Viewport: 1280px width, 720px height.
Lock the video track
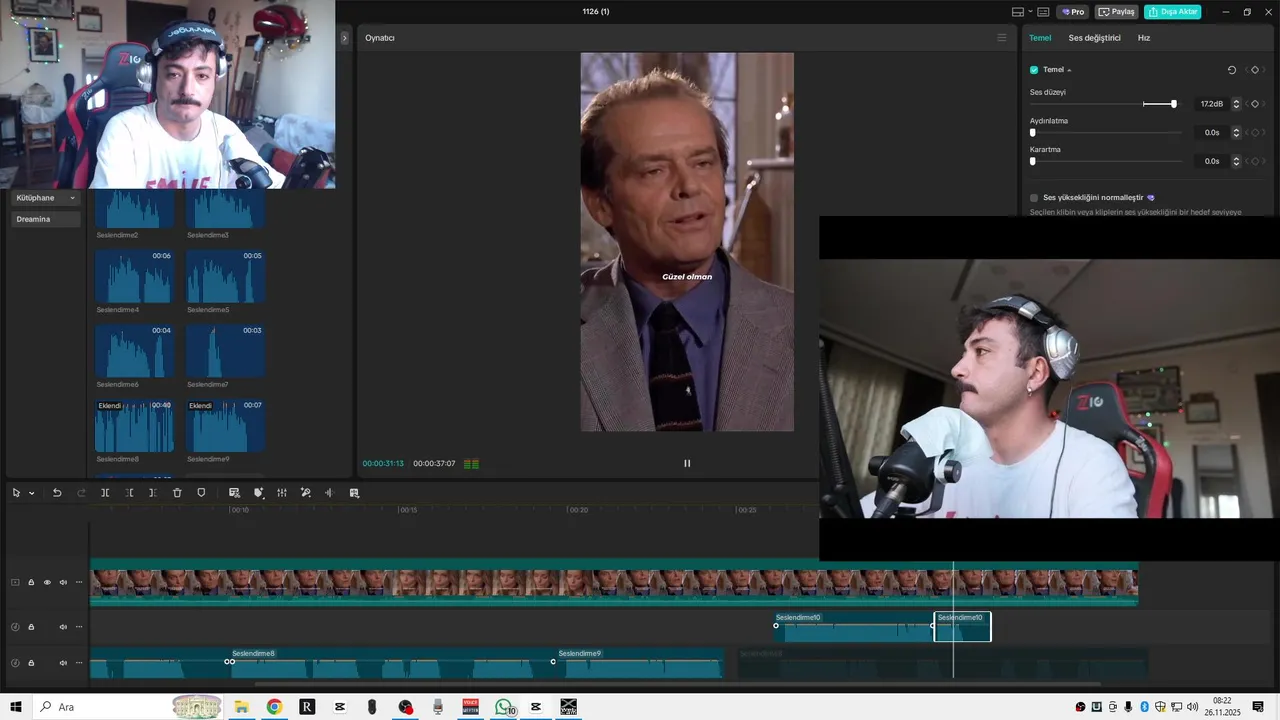(x=31, y=582)
